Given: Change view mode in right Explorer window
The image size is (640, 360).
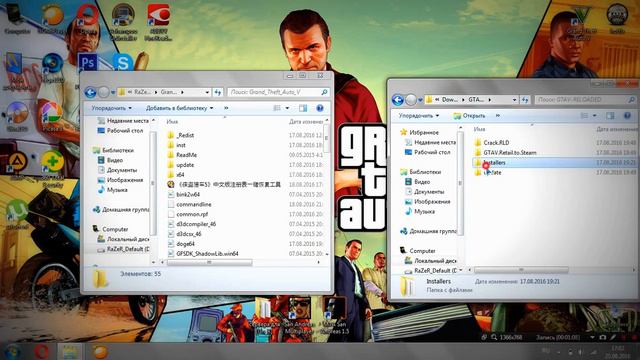Looking at the screenshot, I should pos(584,116).
